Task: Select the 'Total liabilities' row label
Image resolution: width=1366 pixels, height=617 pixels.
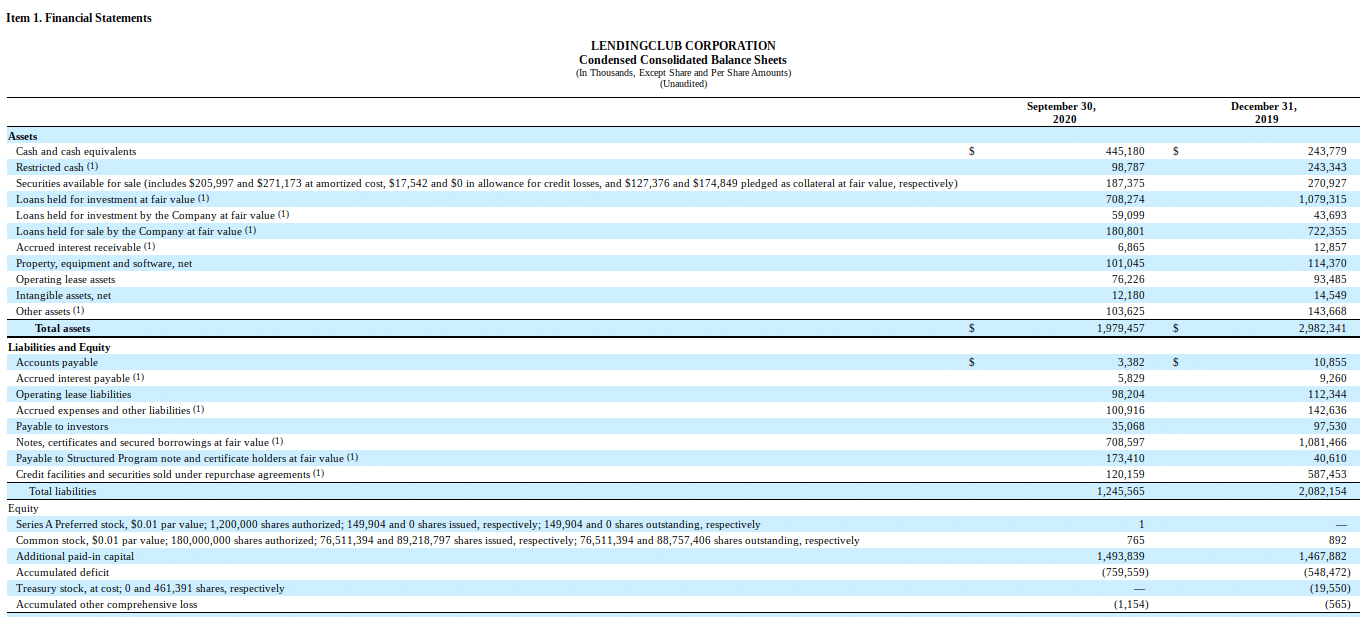Action: click(62, 491)
